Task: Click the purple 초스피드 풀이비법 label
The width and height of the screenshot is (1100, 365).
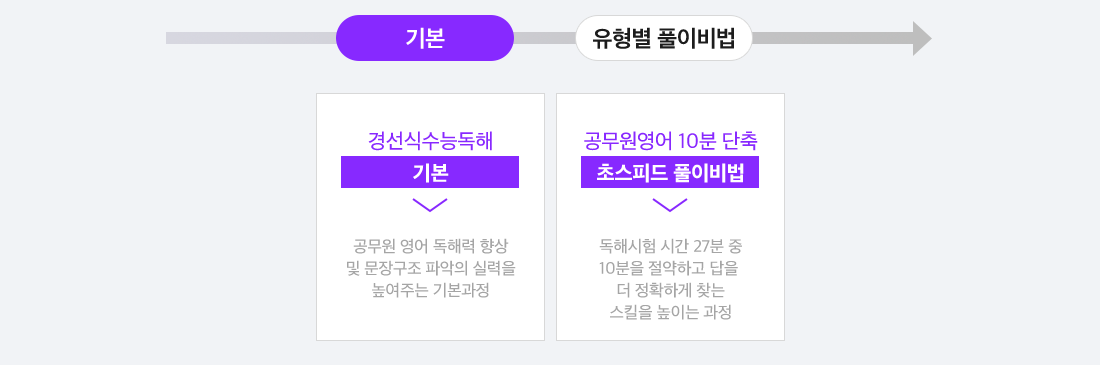Action: tap(670, 172)
